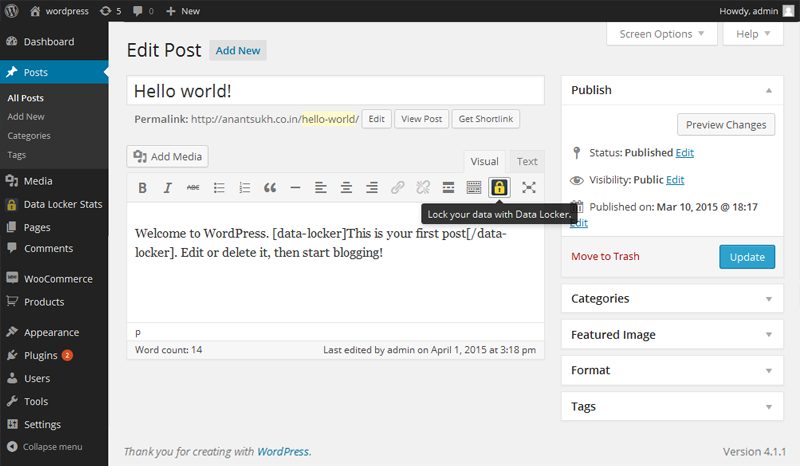The width and height of the screenshot is (800, 466).
Task: Toggle the toolbar kitchen sink
Action: pos(473,188)
